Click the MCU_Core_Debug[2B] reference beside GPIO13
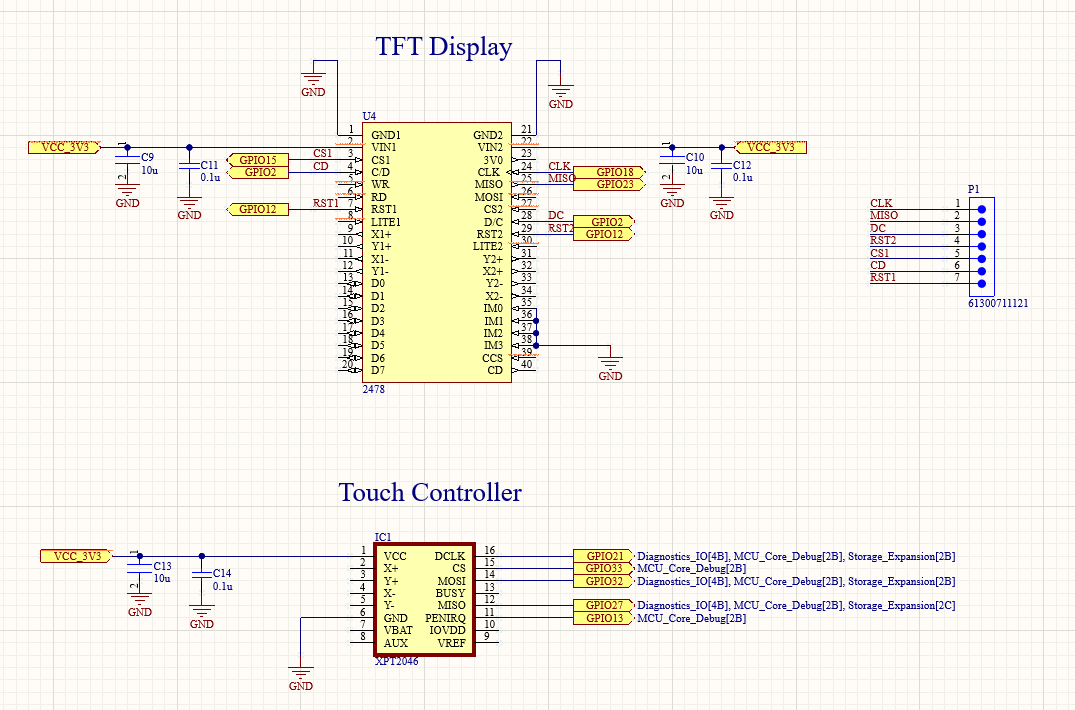Viewport: 1075px width, 710px height. point(692,618)
